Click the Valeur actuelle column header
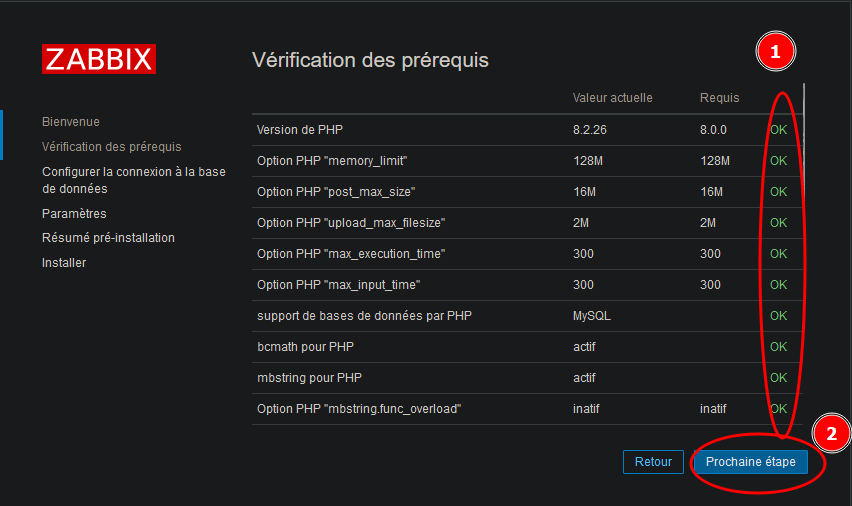 [x=612, y=98]
